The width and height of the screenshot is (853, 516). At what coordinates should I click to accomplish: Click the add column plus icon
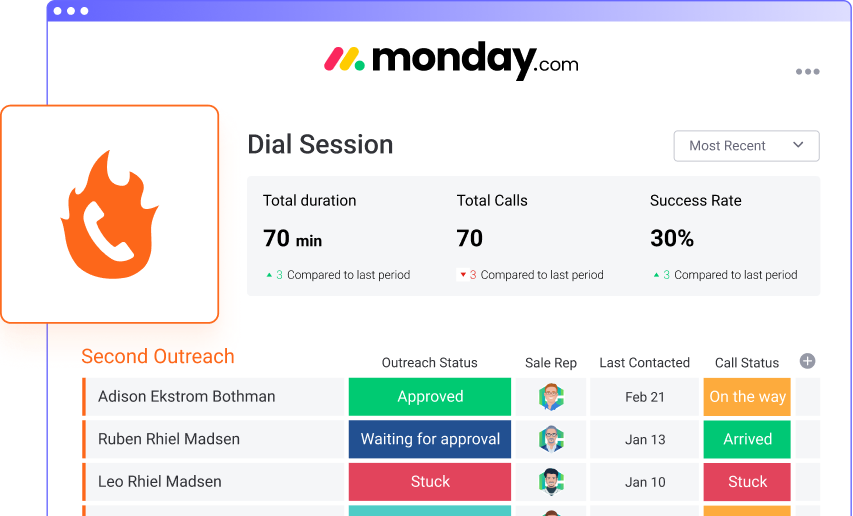click(x=808, y=361)
